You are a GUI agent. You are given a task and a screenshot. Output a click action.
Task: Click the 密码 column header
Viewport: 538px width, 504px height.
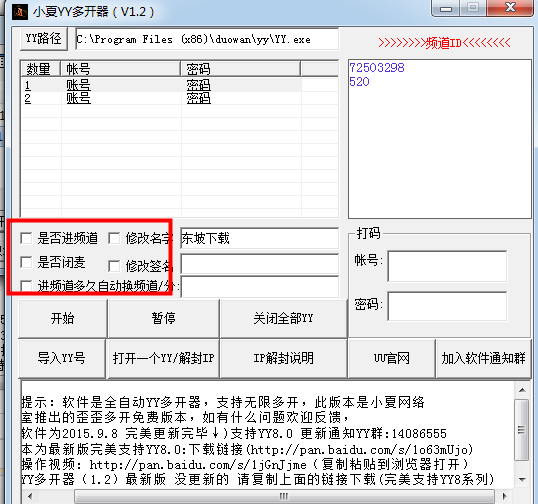(x=240, y=69)
